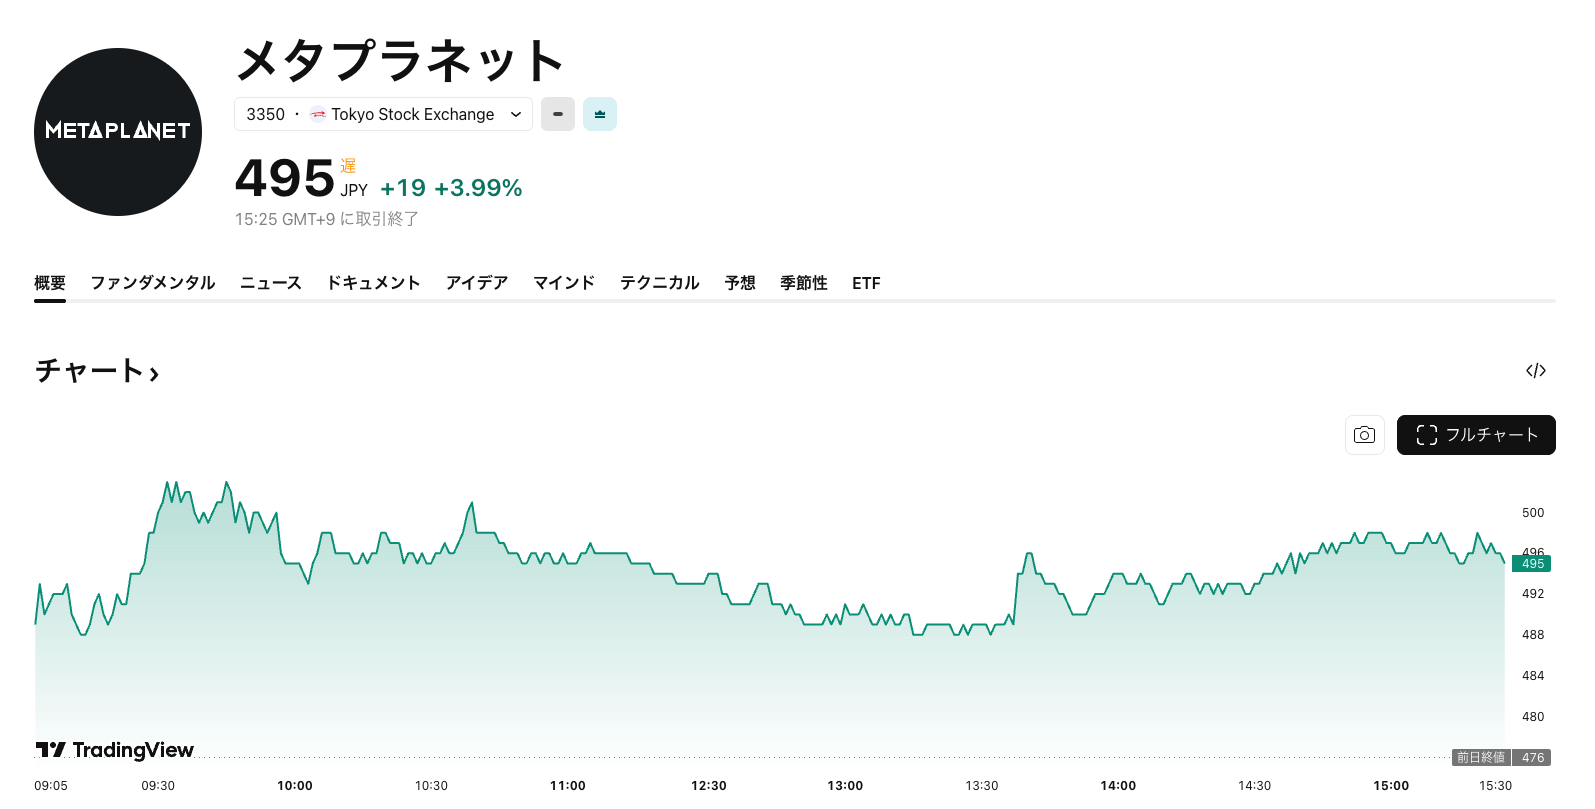Toggle the highlighted crown button on

click(599, 113)
